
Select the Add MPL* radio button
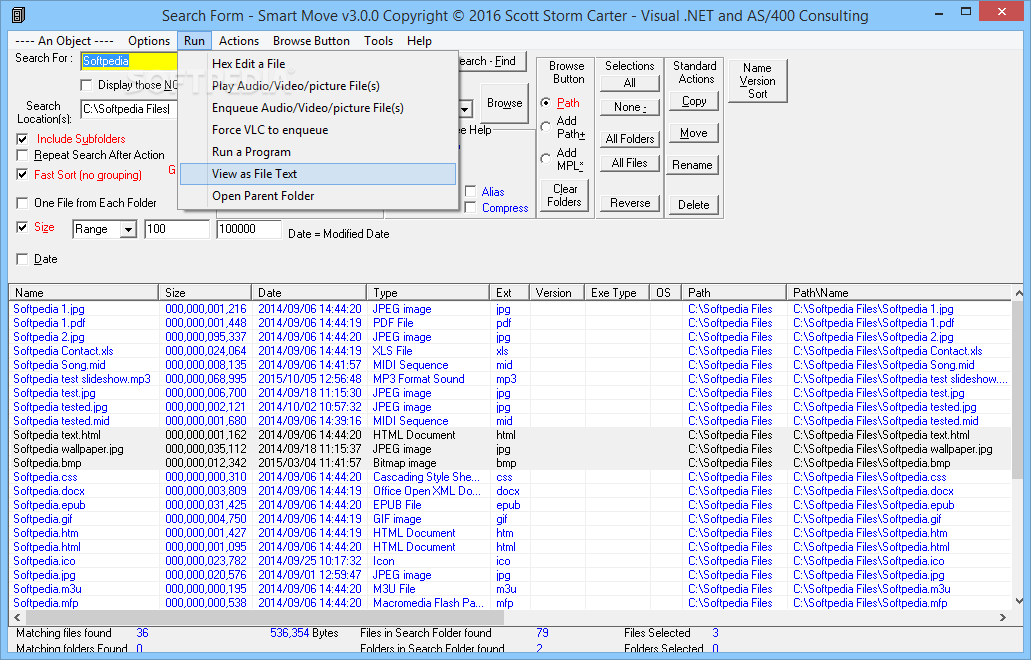pos(546,158)
